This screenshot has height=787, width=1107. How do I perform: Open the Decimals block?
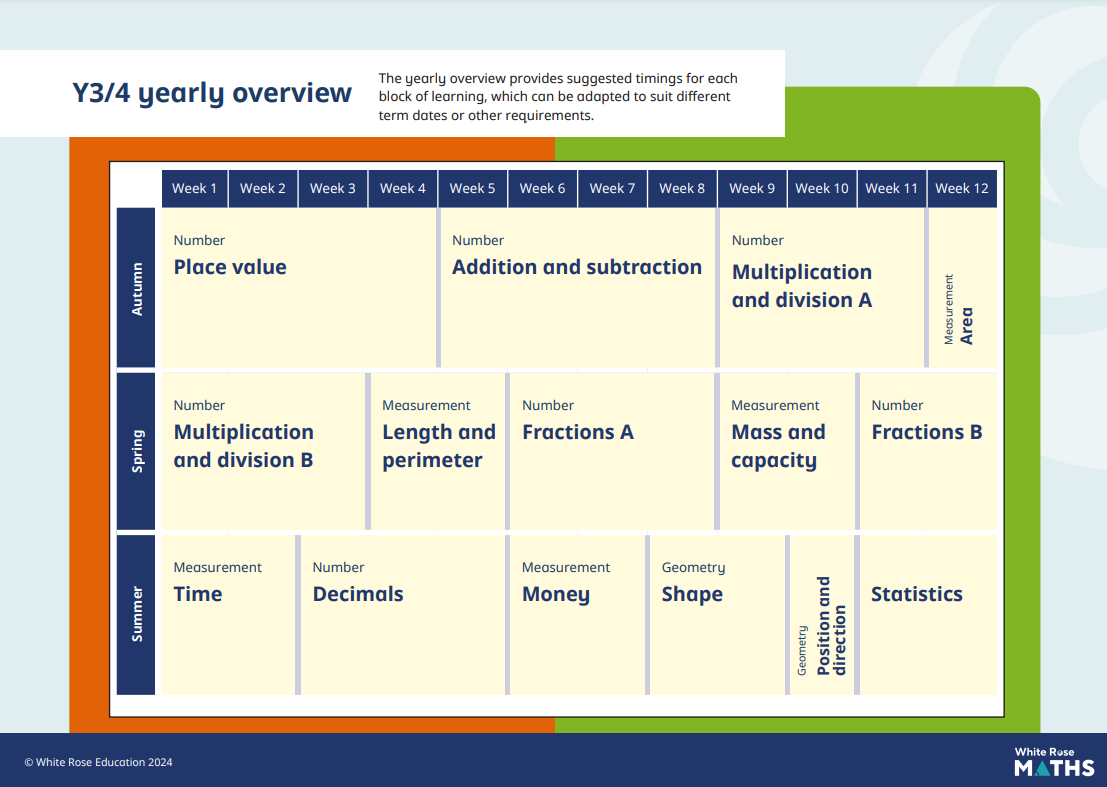[403, 614]
